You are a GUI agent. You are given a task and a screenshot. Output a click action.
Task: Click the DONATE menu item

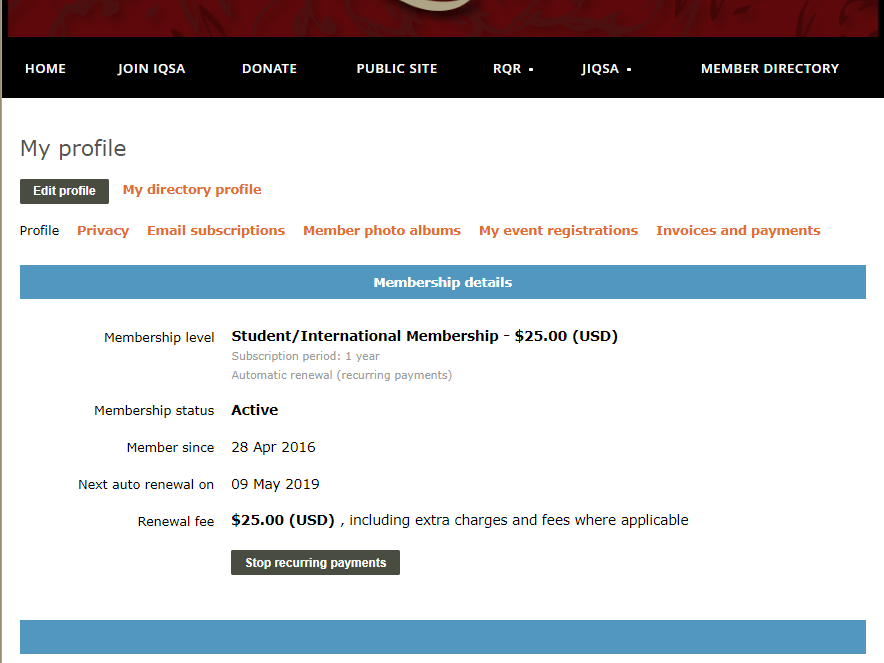coord(268,68)
